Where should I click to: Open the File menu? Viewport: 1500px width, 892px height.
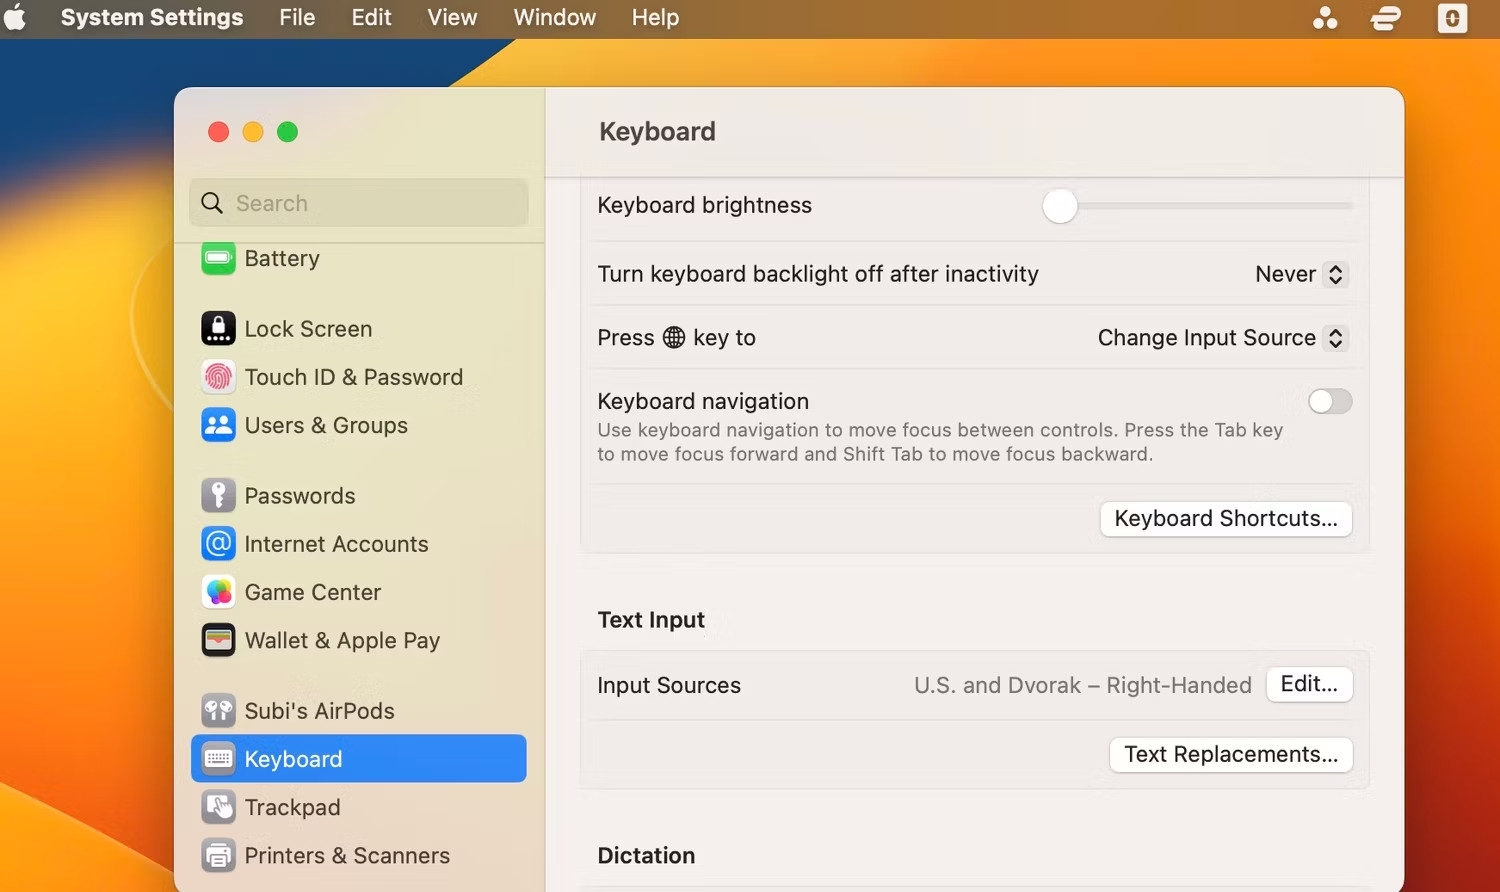pos(297,18)
